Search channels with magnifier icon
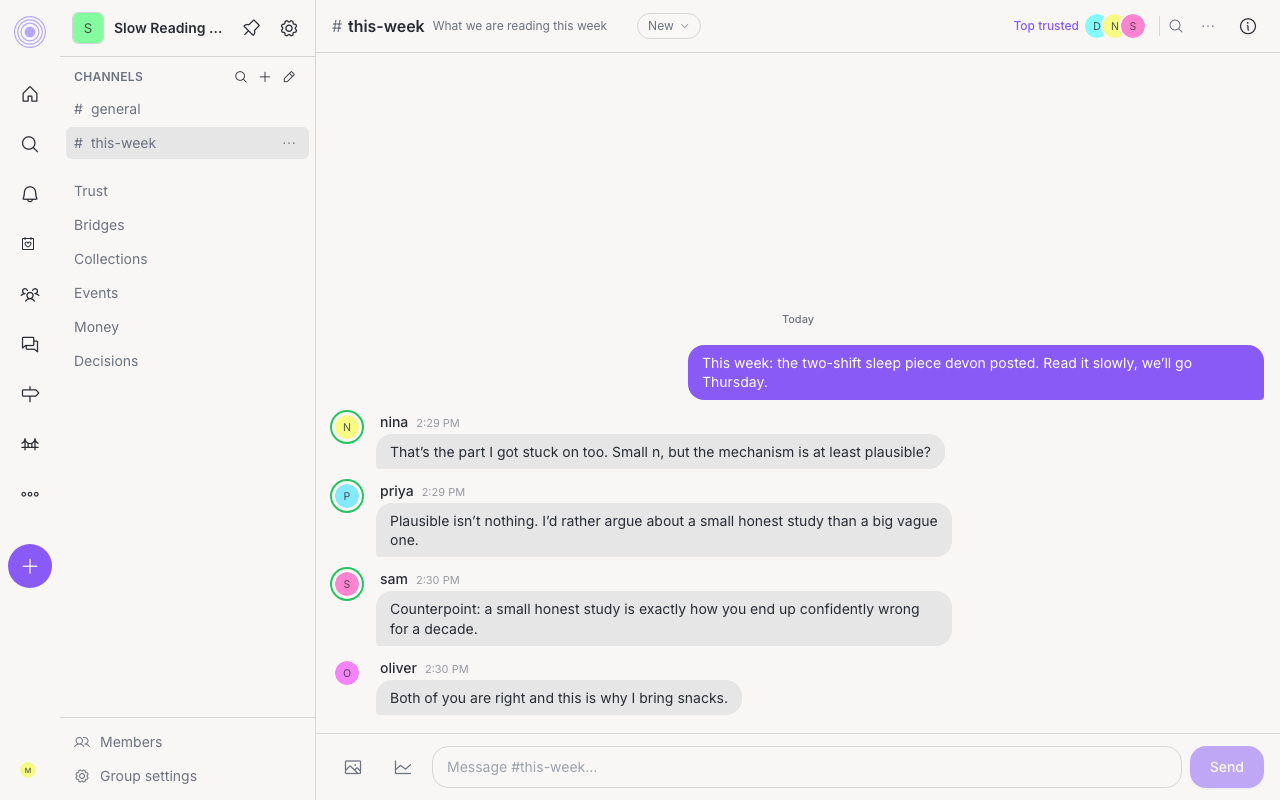Viewport: 1280px width, 800px height. point(241,77)
